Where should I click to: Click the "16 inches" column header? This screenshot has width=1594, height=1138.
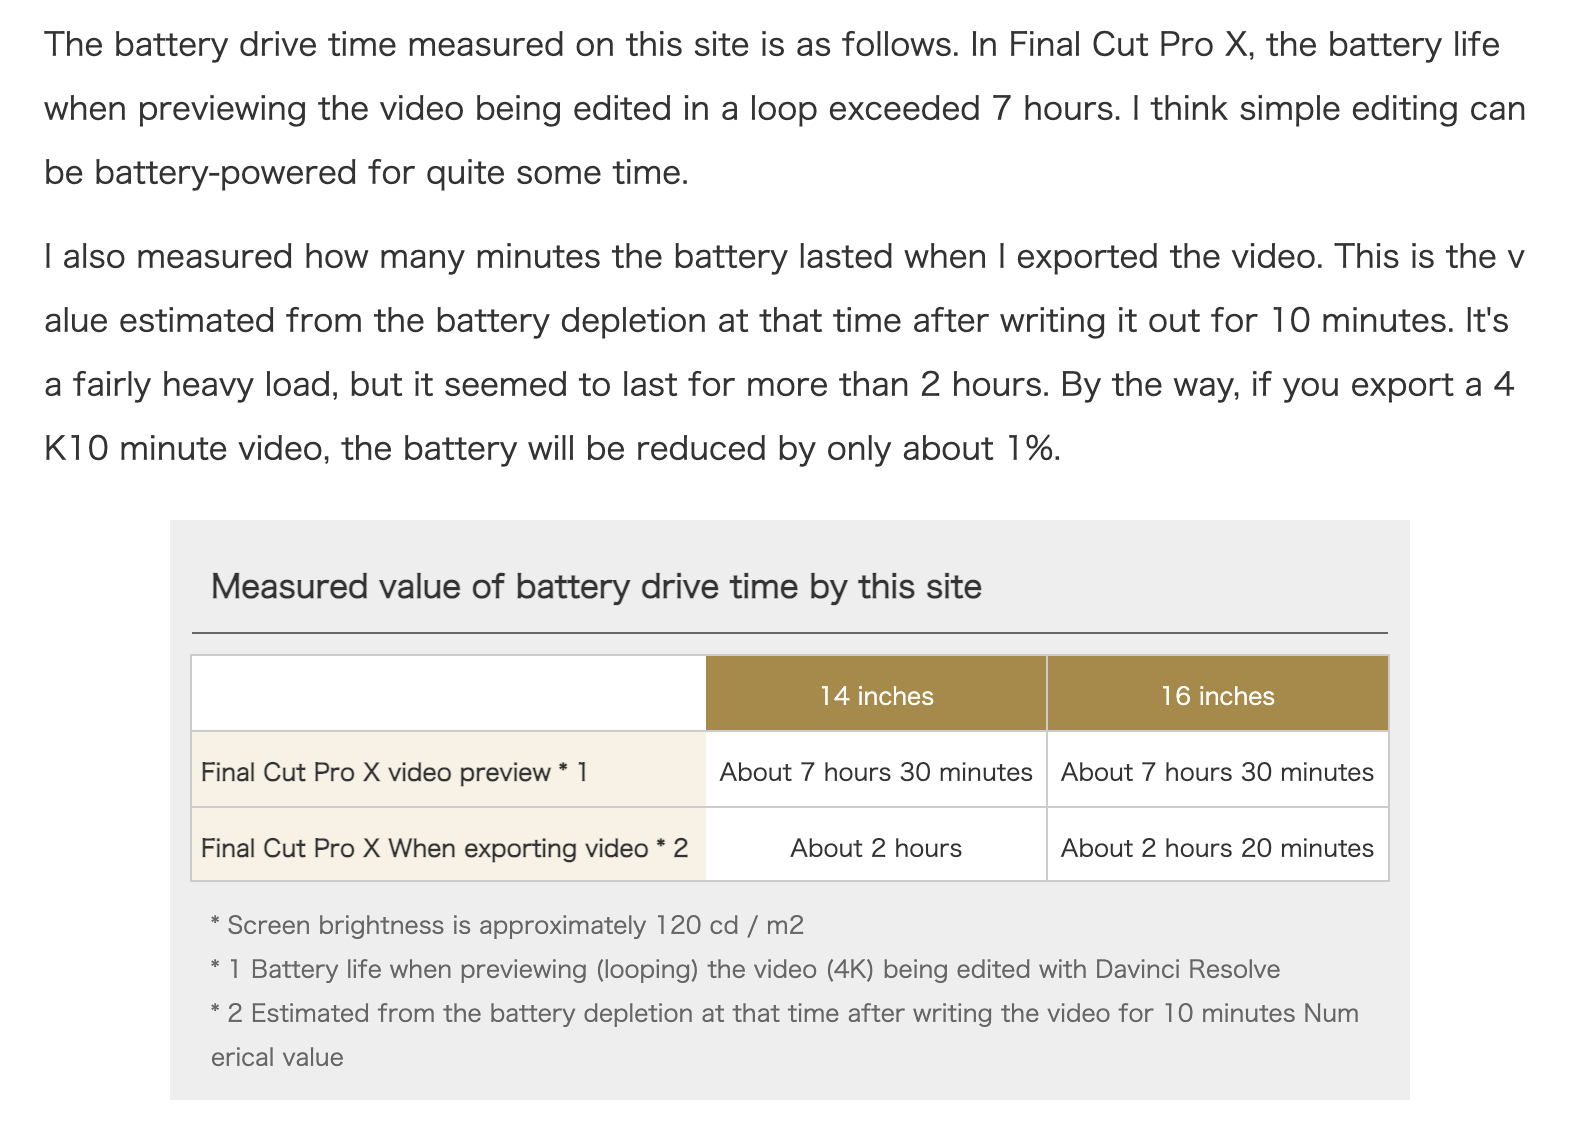1217,695
